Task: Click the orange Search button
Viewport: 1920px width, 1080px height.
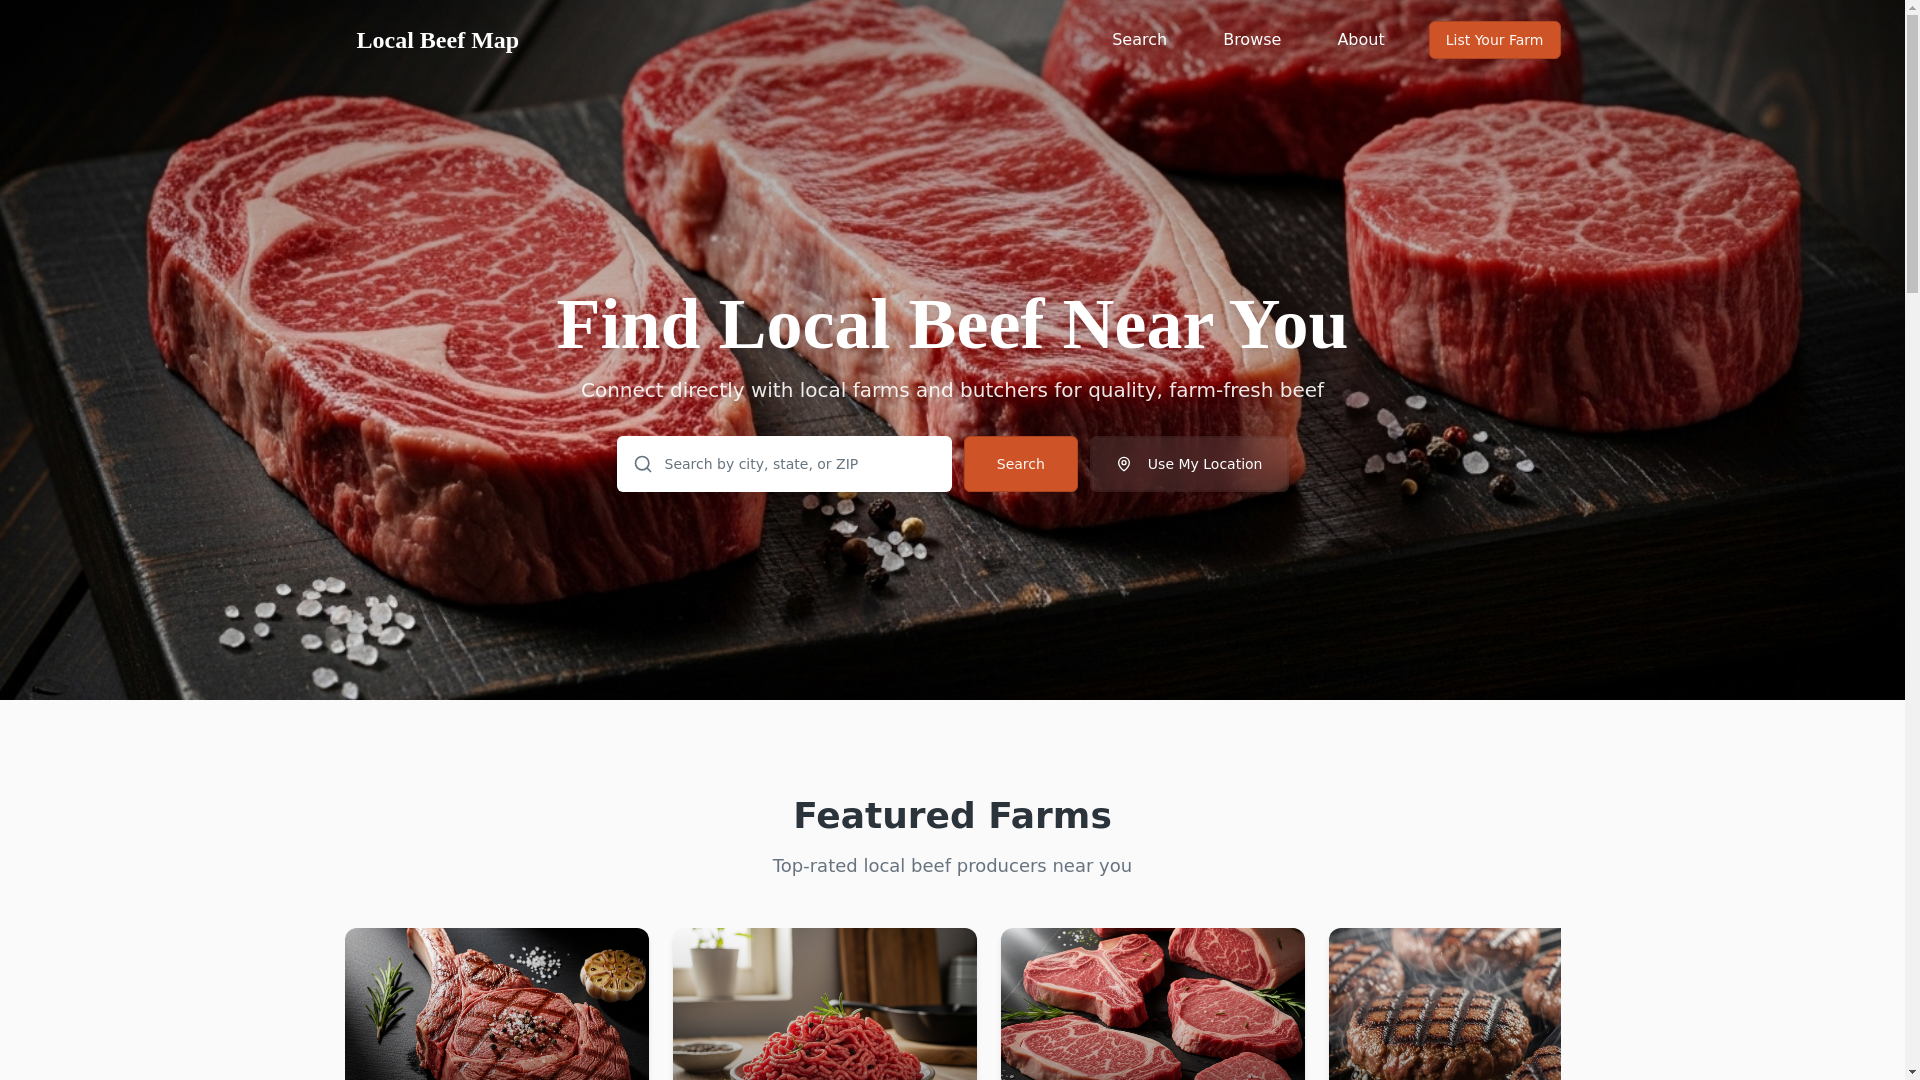Action: pyautogui.click(x=1020, y=464)
